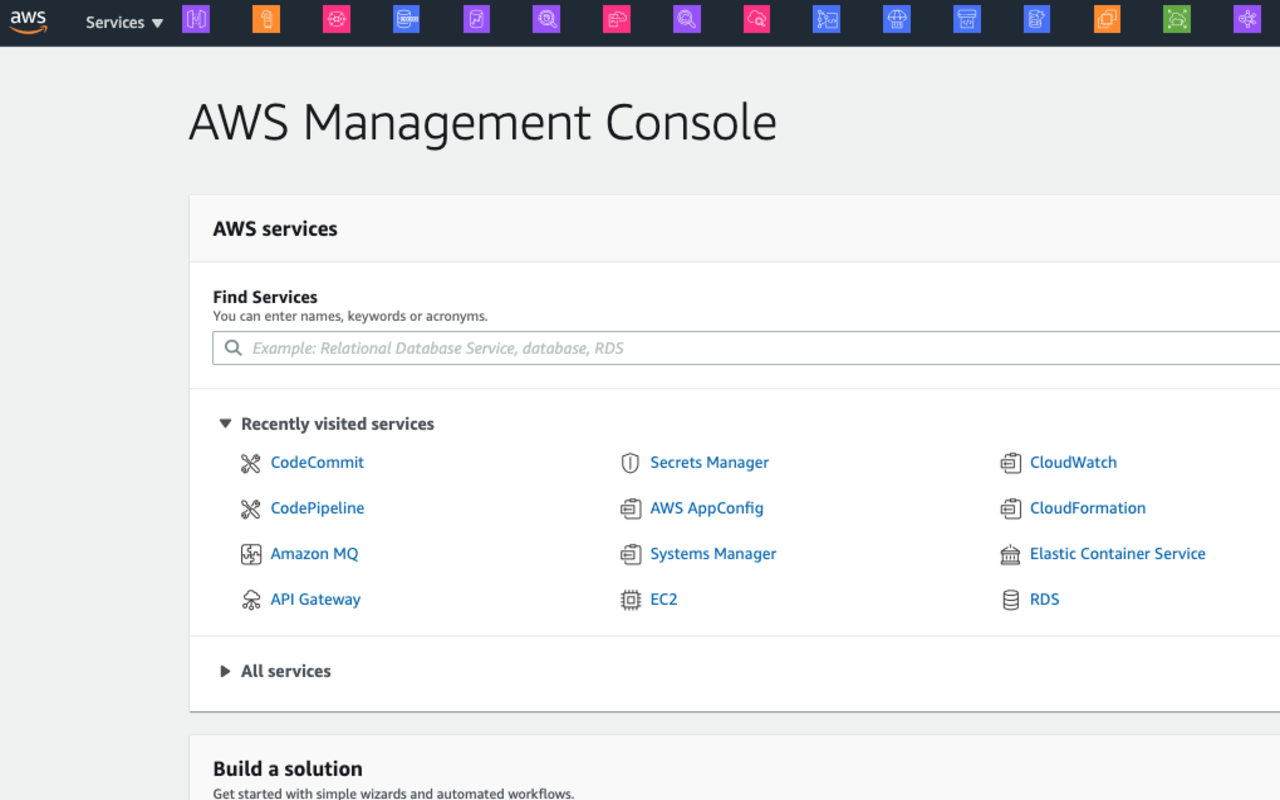Image resolution: width=1280 pixels, height=800 pixels.
Task: Click the chip icon beside EC2
Action: coord(630,600)
